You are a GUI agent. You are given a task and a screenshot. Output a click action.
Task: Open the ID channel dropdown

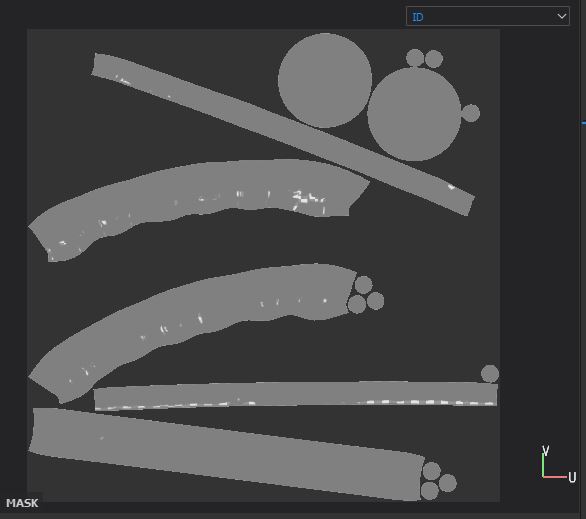(x=487, y=16)
